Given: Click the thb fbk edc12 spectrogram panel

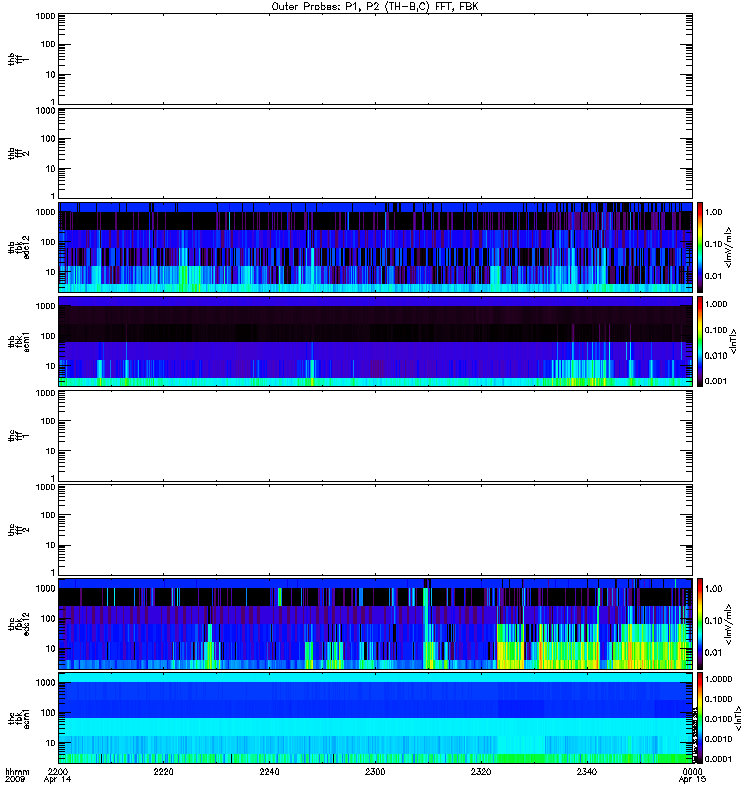Looking at the screenshot, I should pos(376,247).
